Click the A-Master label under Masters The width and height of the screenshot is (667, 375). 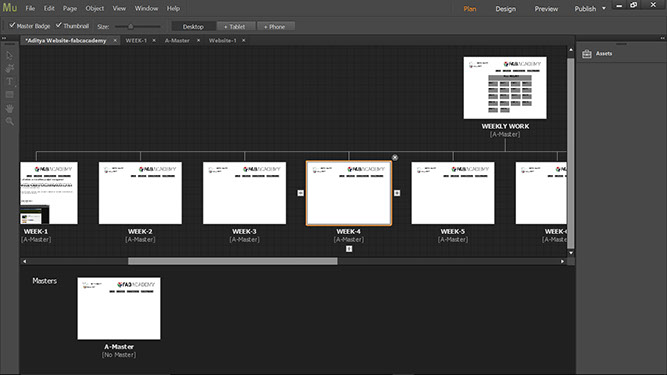119,347
